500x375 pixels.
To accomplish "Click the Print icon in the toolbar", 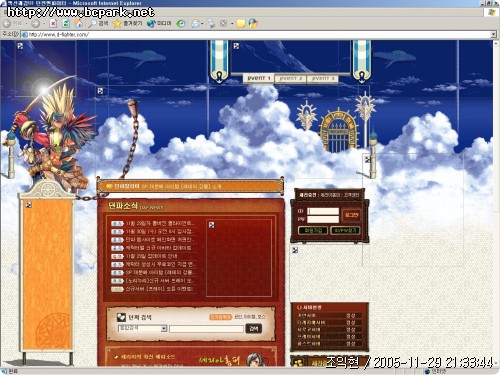I will click(x=211, y=23).
